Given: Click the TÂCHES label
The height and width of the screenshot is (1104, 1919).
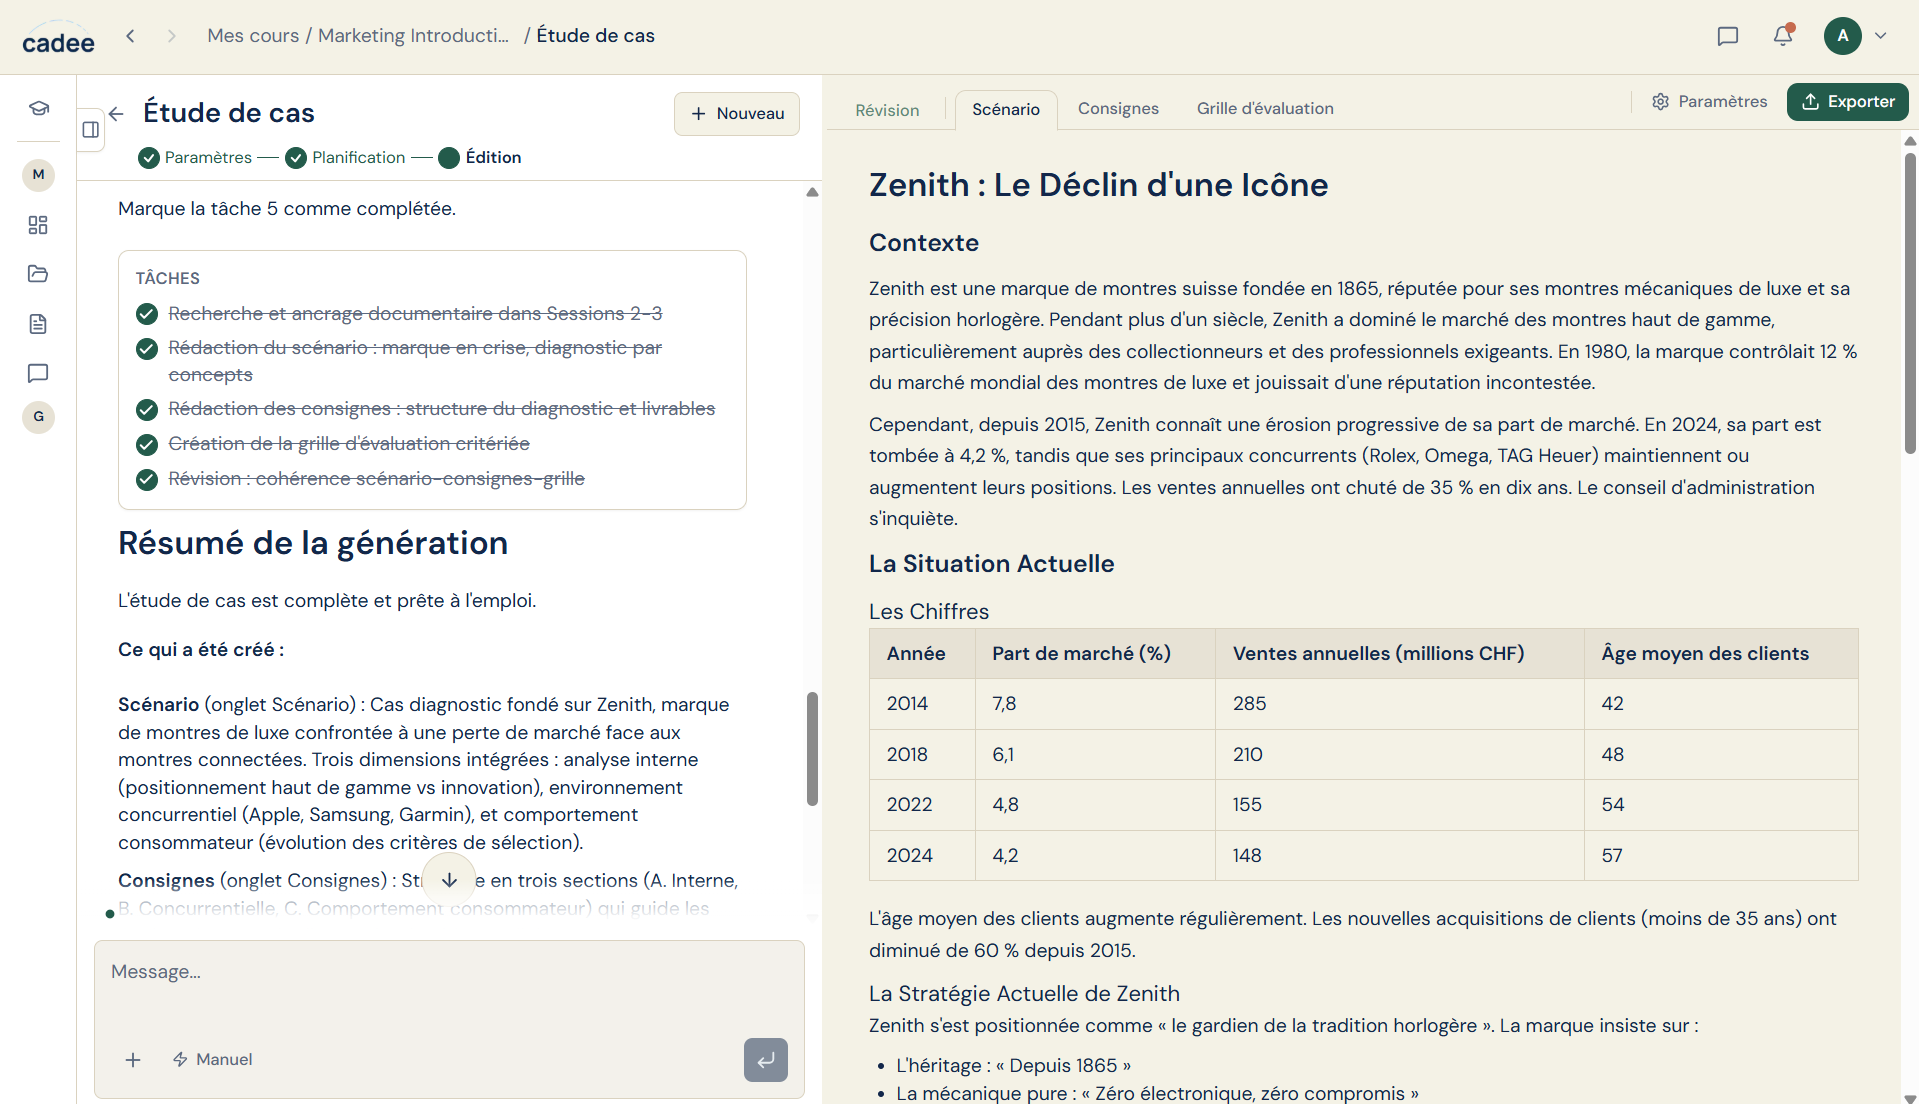Looking at the screenshot, I should click(168, 279).
